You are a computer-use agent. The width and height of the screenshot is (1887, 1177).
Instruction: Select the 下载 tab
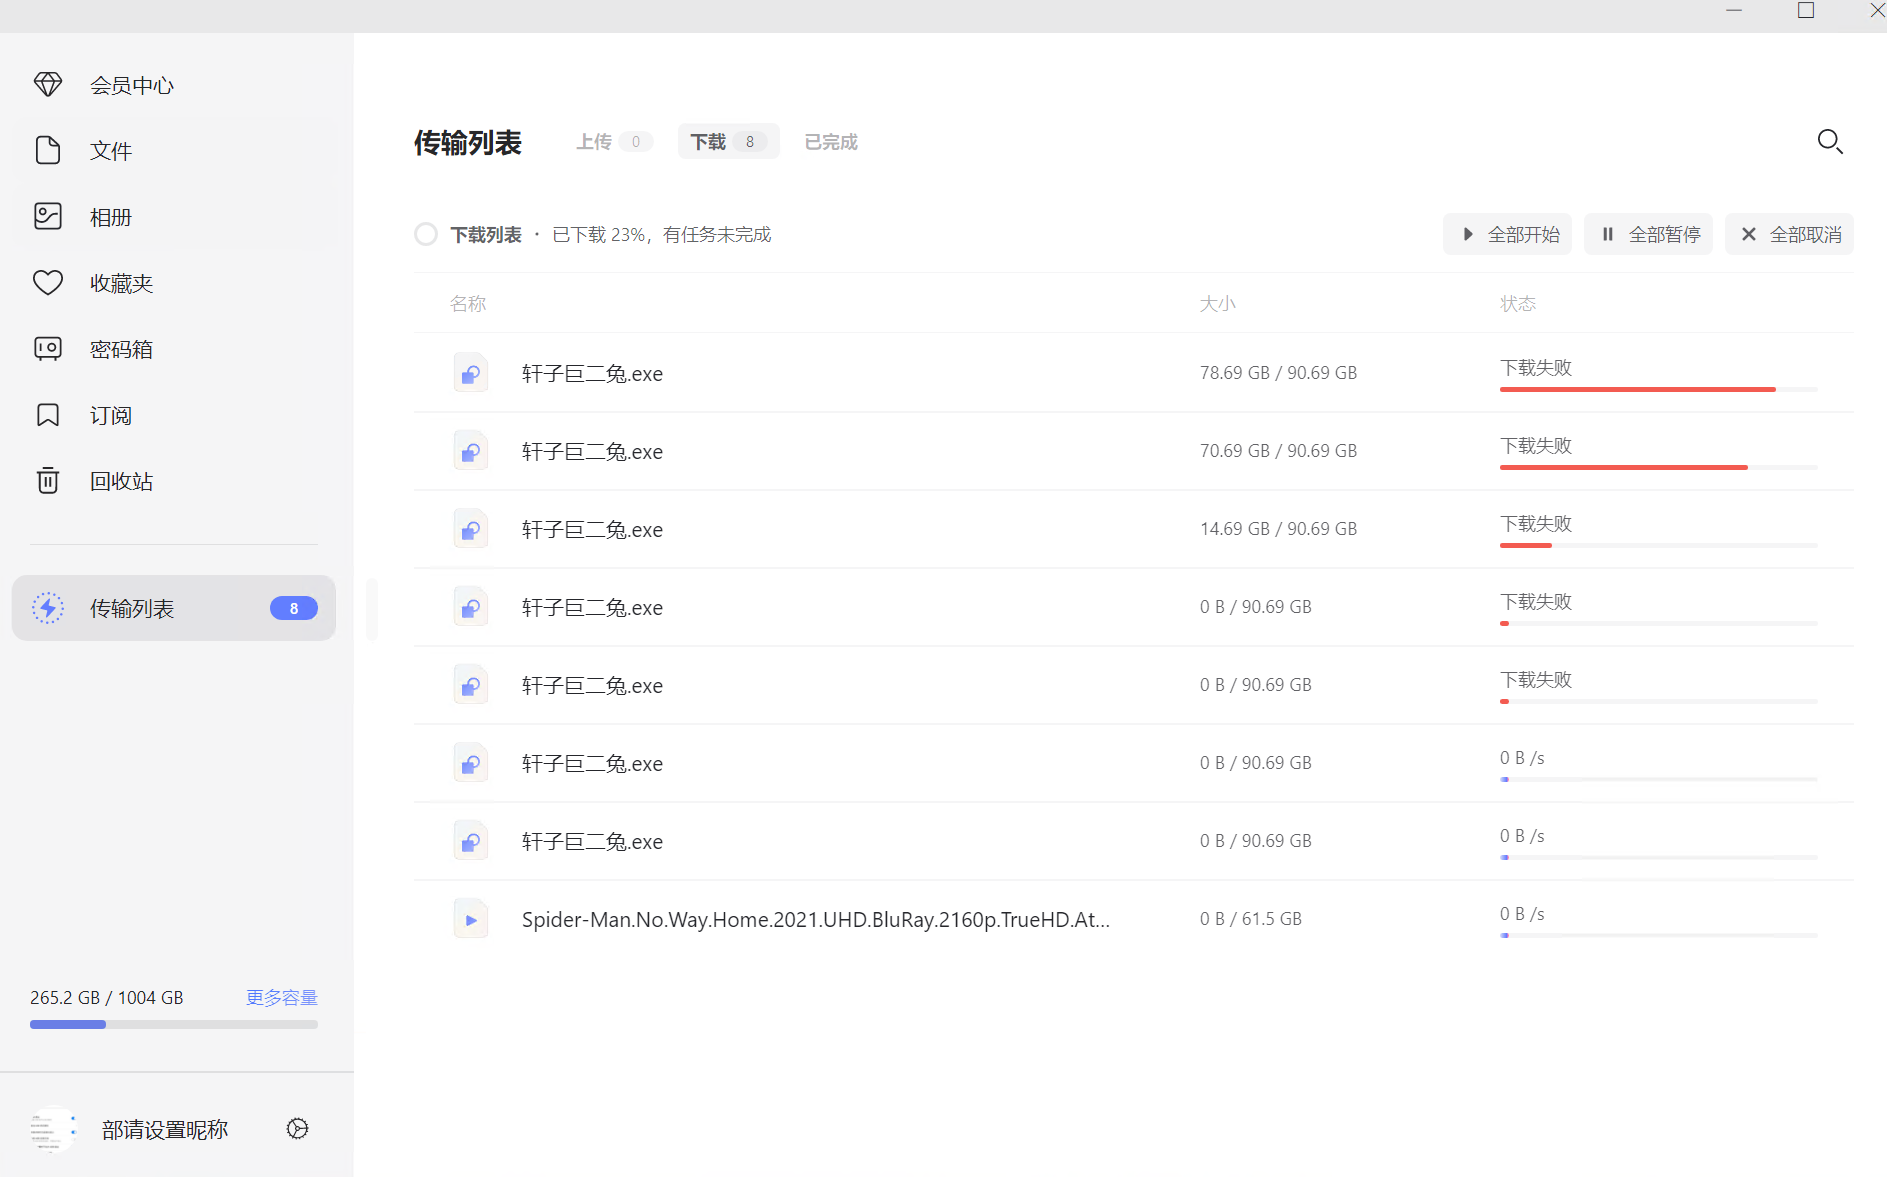tap(727, 142)
